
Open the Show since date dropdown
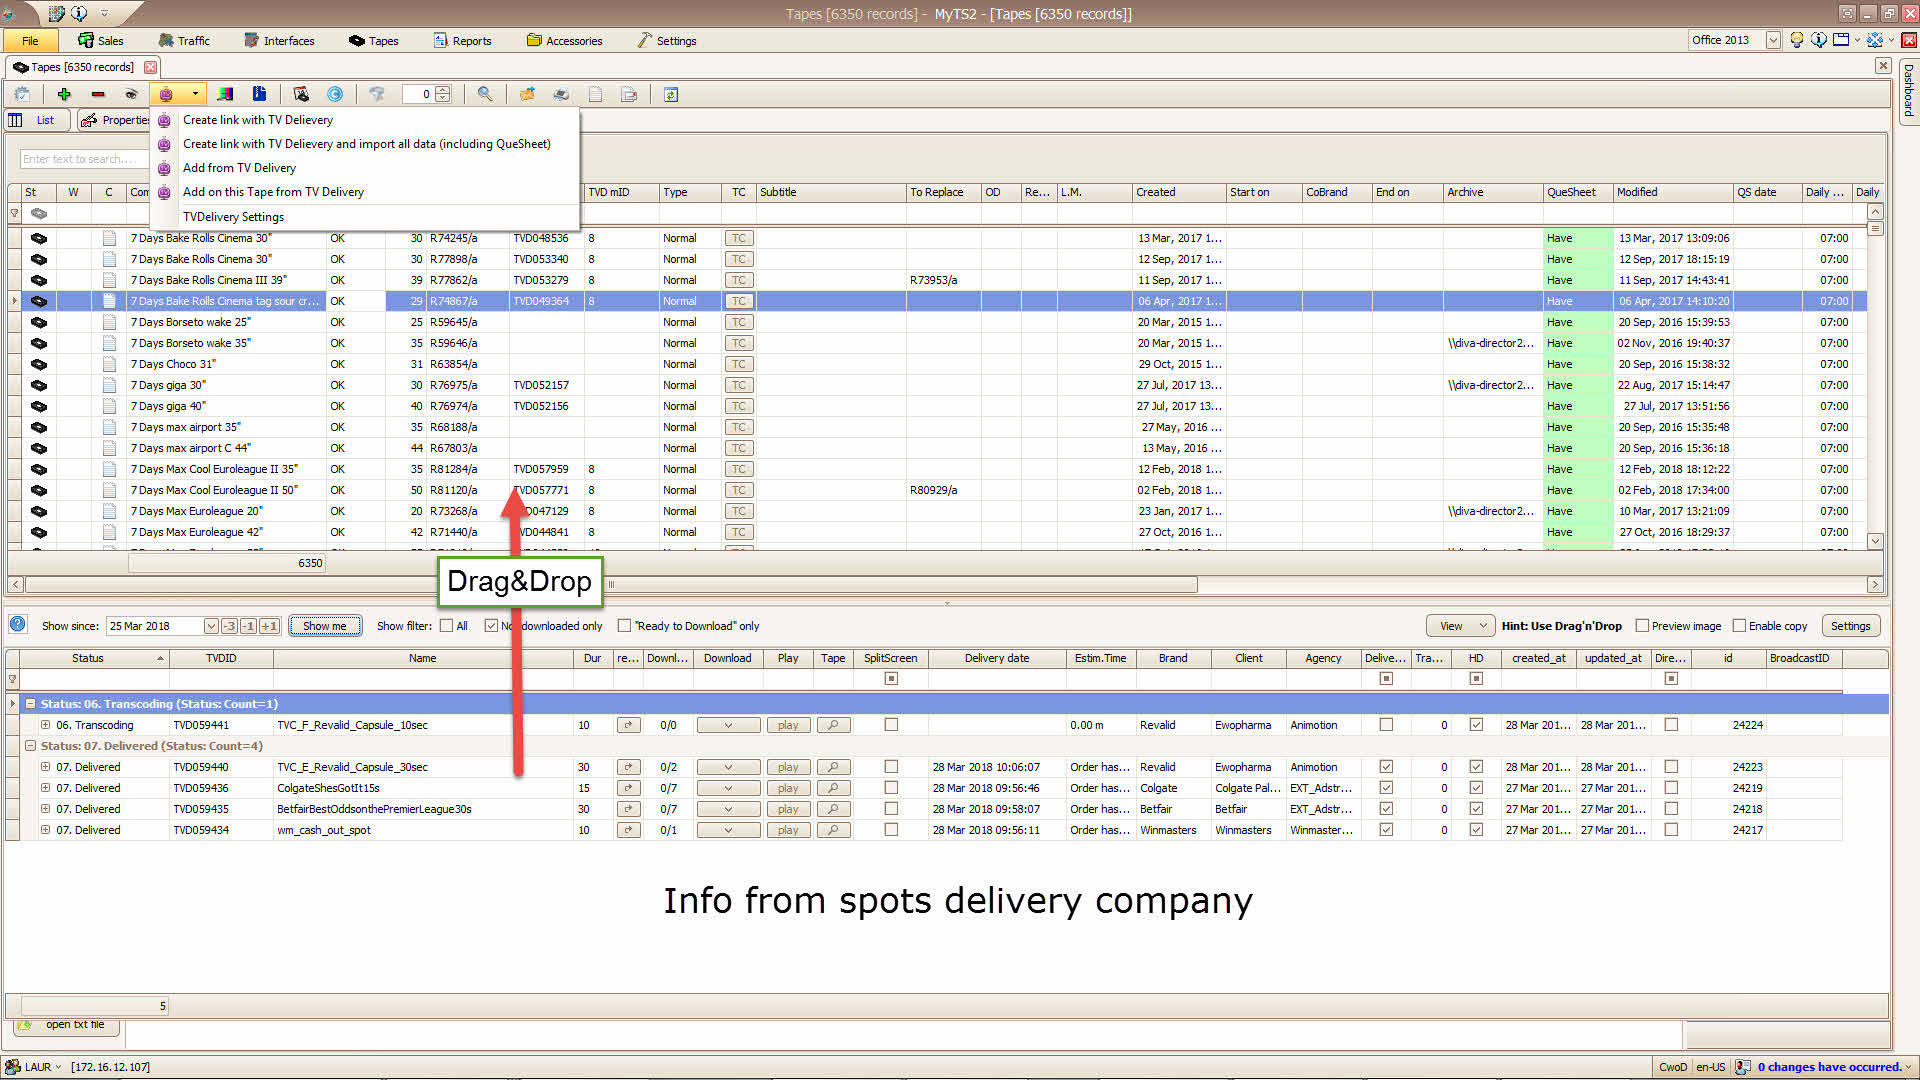pos(211,626)
